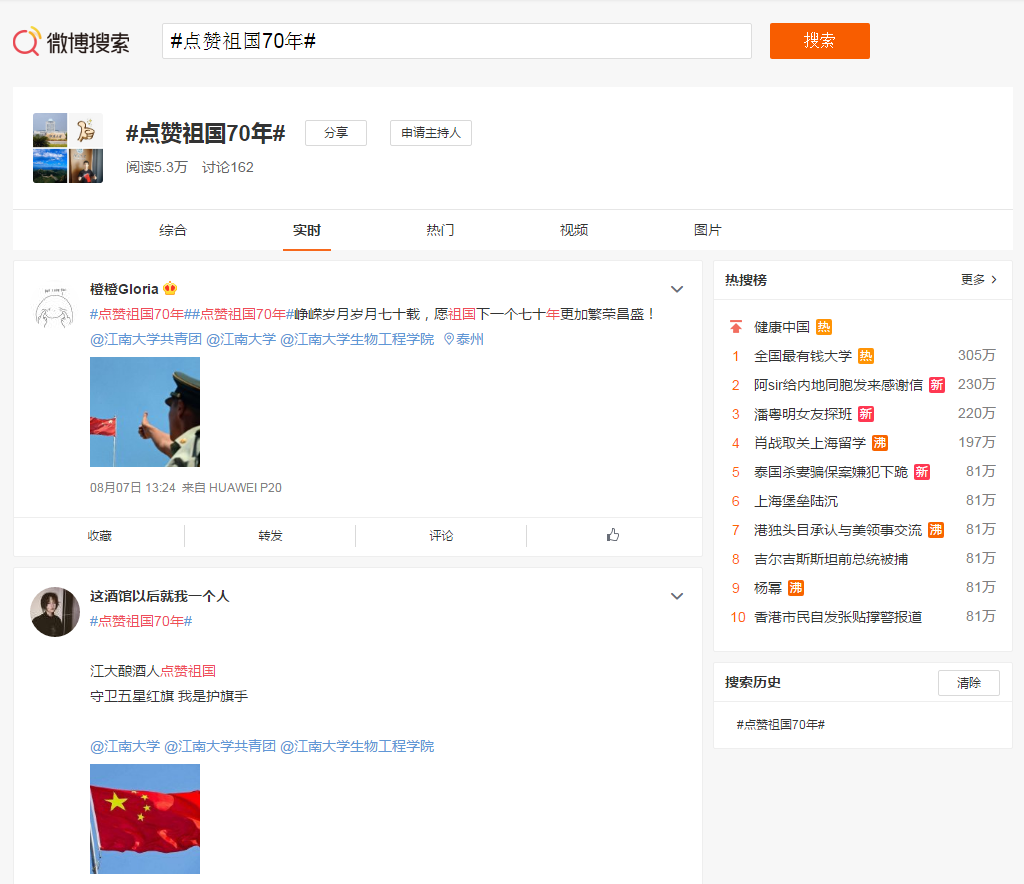Screen dimensions: 1024x884
Task: Select the 综合 tab
Action: click(x=173, y=230)
